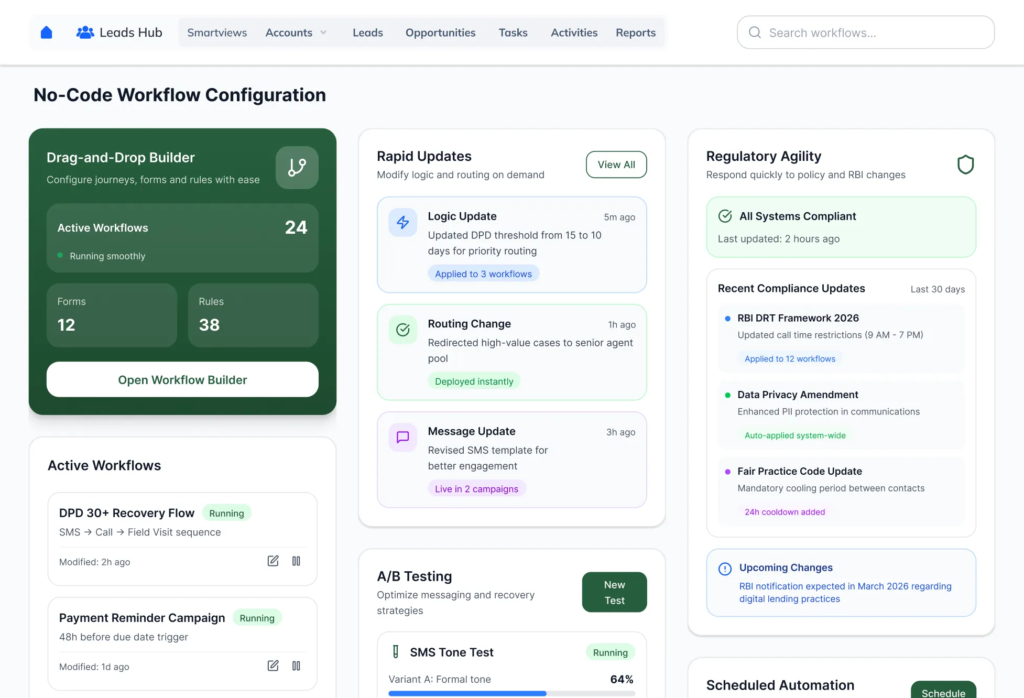Edit the DPD 30+ Recovery Flow workflow
The height and width of the screenshot is (698, 1024).
coord(273,561)
